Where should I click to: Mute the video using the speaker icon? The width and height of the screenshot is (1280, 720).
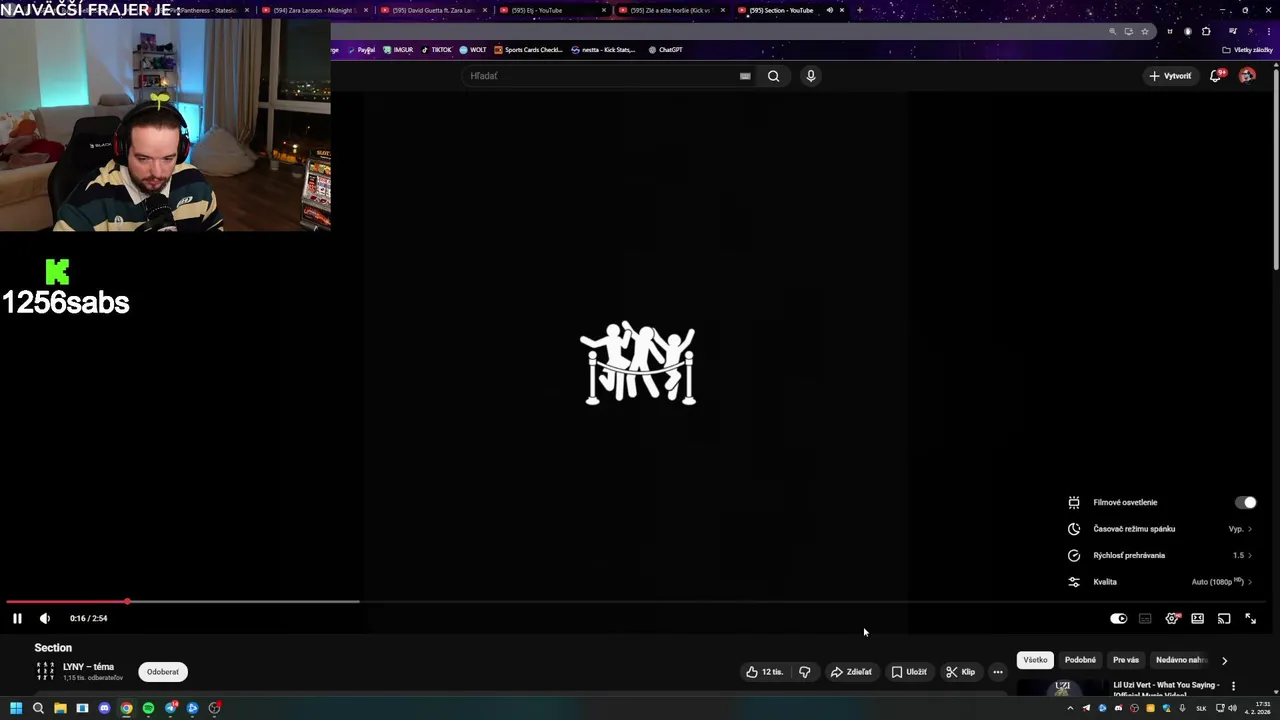[x=44, y=619]
